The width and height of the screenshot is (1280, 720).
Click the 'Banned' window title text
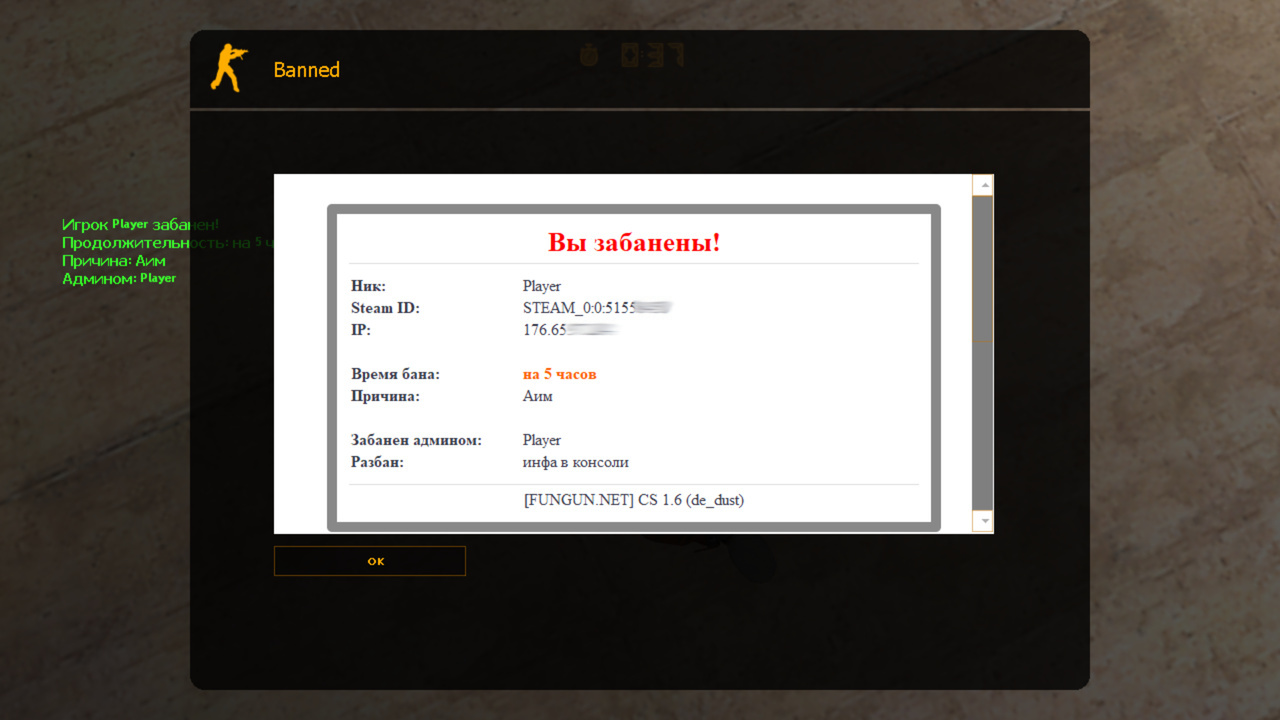[x=307, y=69]
